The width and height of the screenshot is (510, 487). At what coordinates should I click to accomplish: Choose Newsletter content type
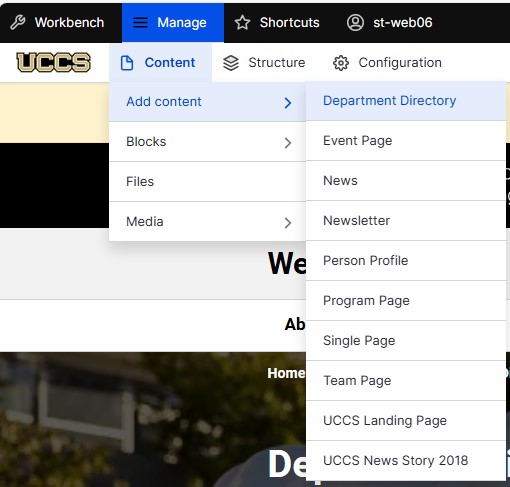[x=406, y=221]
